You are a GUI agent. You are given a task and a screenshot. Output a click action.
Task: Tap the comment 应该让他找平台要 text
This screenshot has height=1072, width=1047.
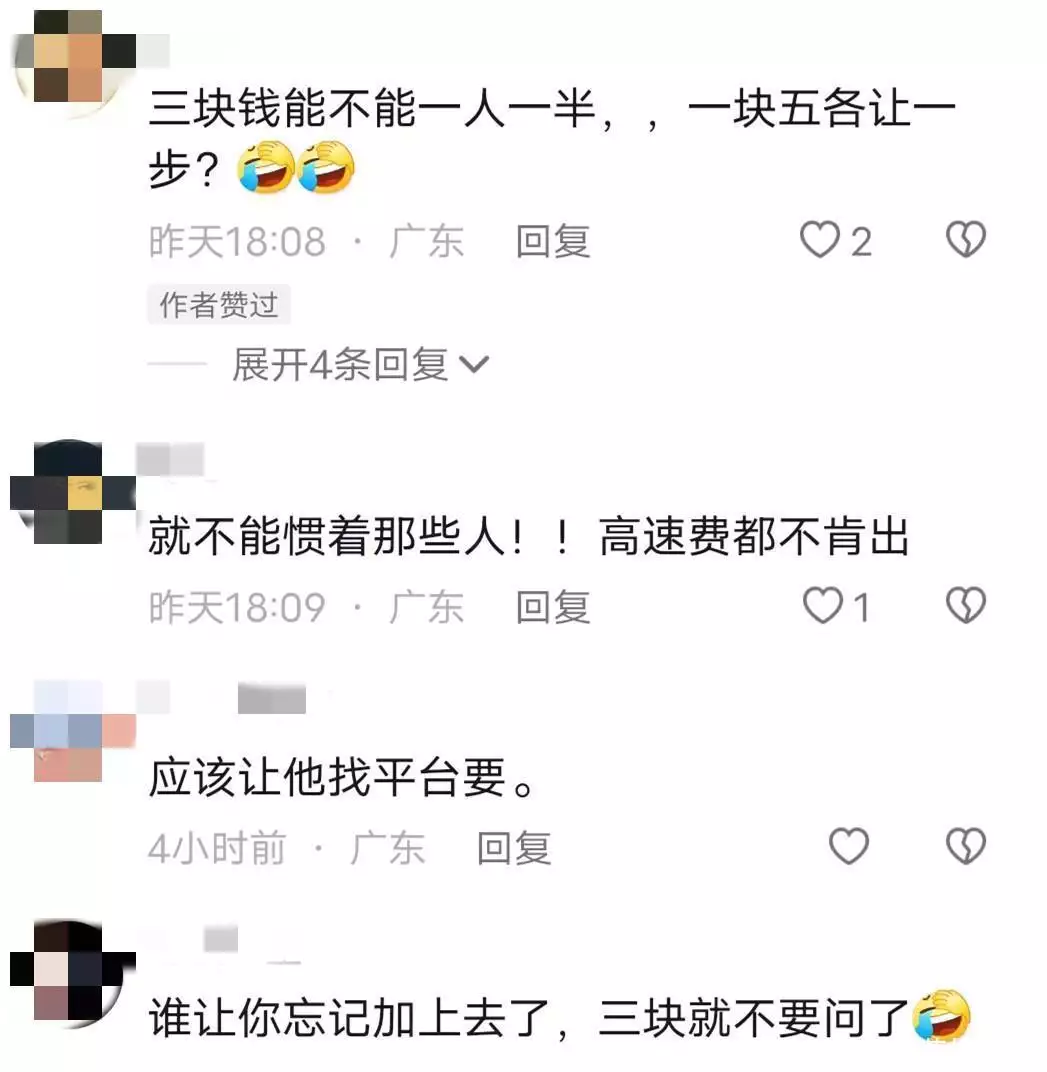tap(341, 777)
